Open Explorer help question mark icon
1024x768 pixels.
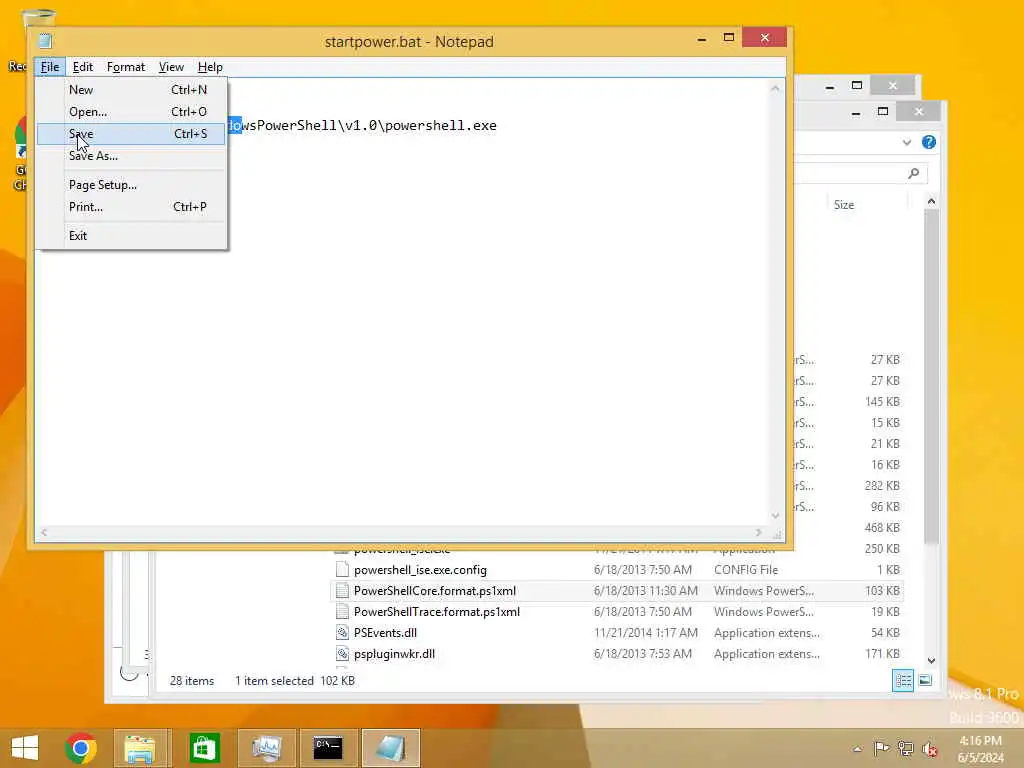929,142
